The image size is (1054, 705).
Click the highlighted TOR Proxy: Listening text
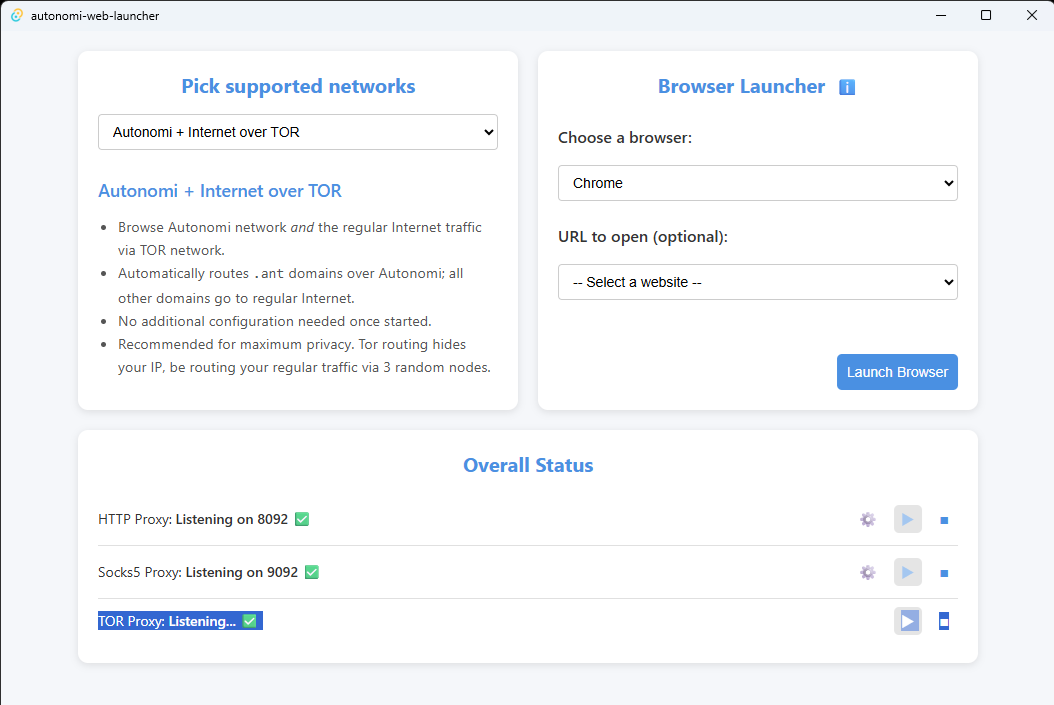[x=167, y=621]
